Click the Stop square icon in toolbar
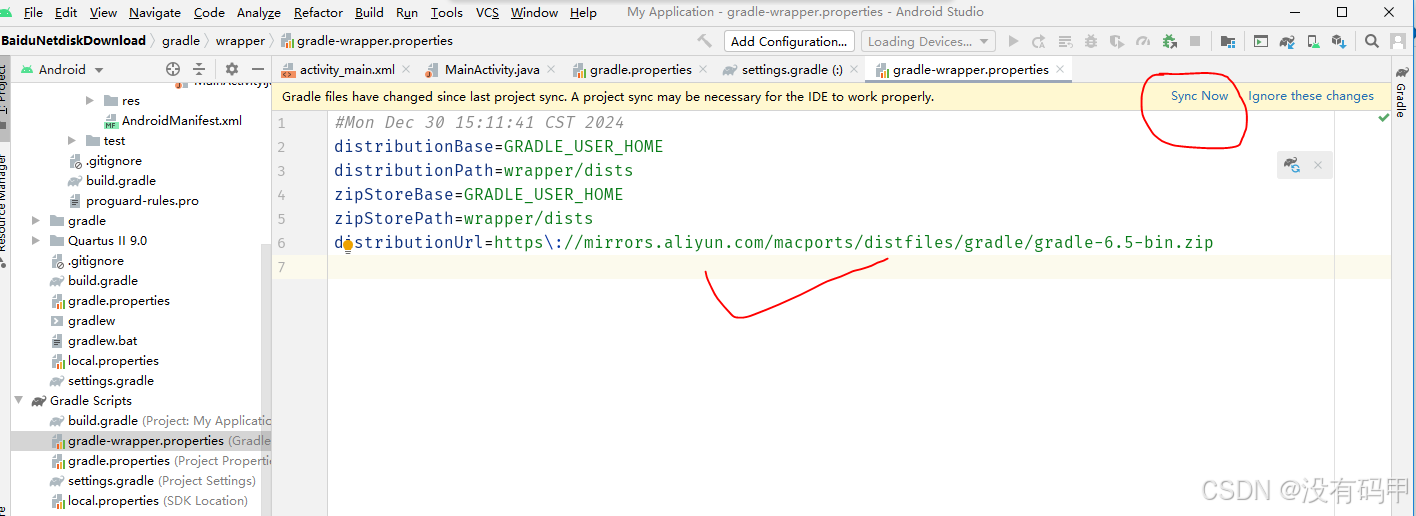1416x516 pixels. pyautogui.click(x=1195, y=41)
